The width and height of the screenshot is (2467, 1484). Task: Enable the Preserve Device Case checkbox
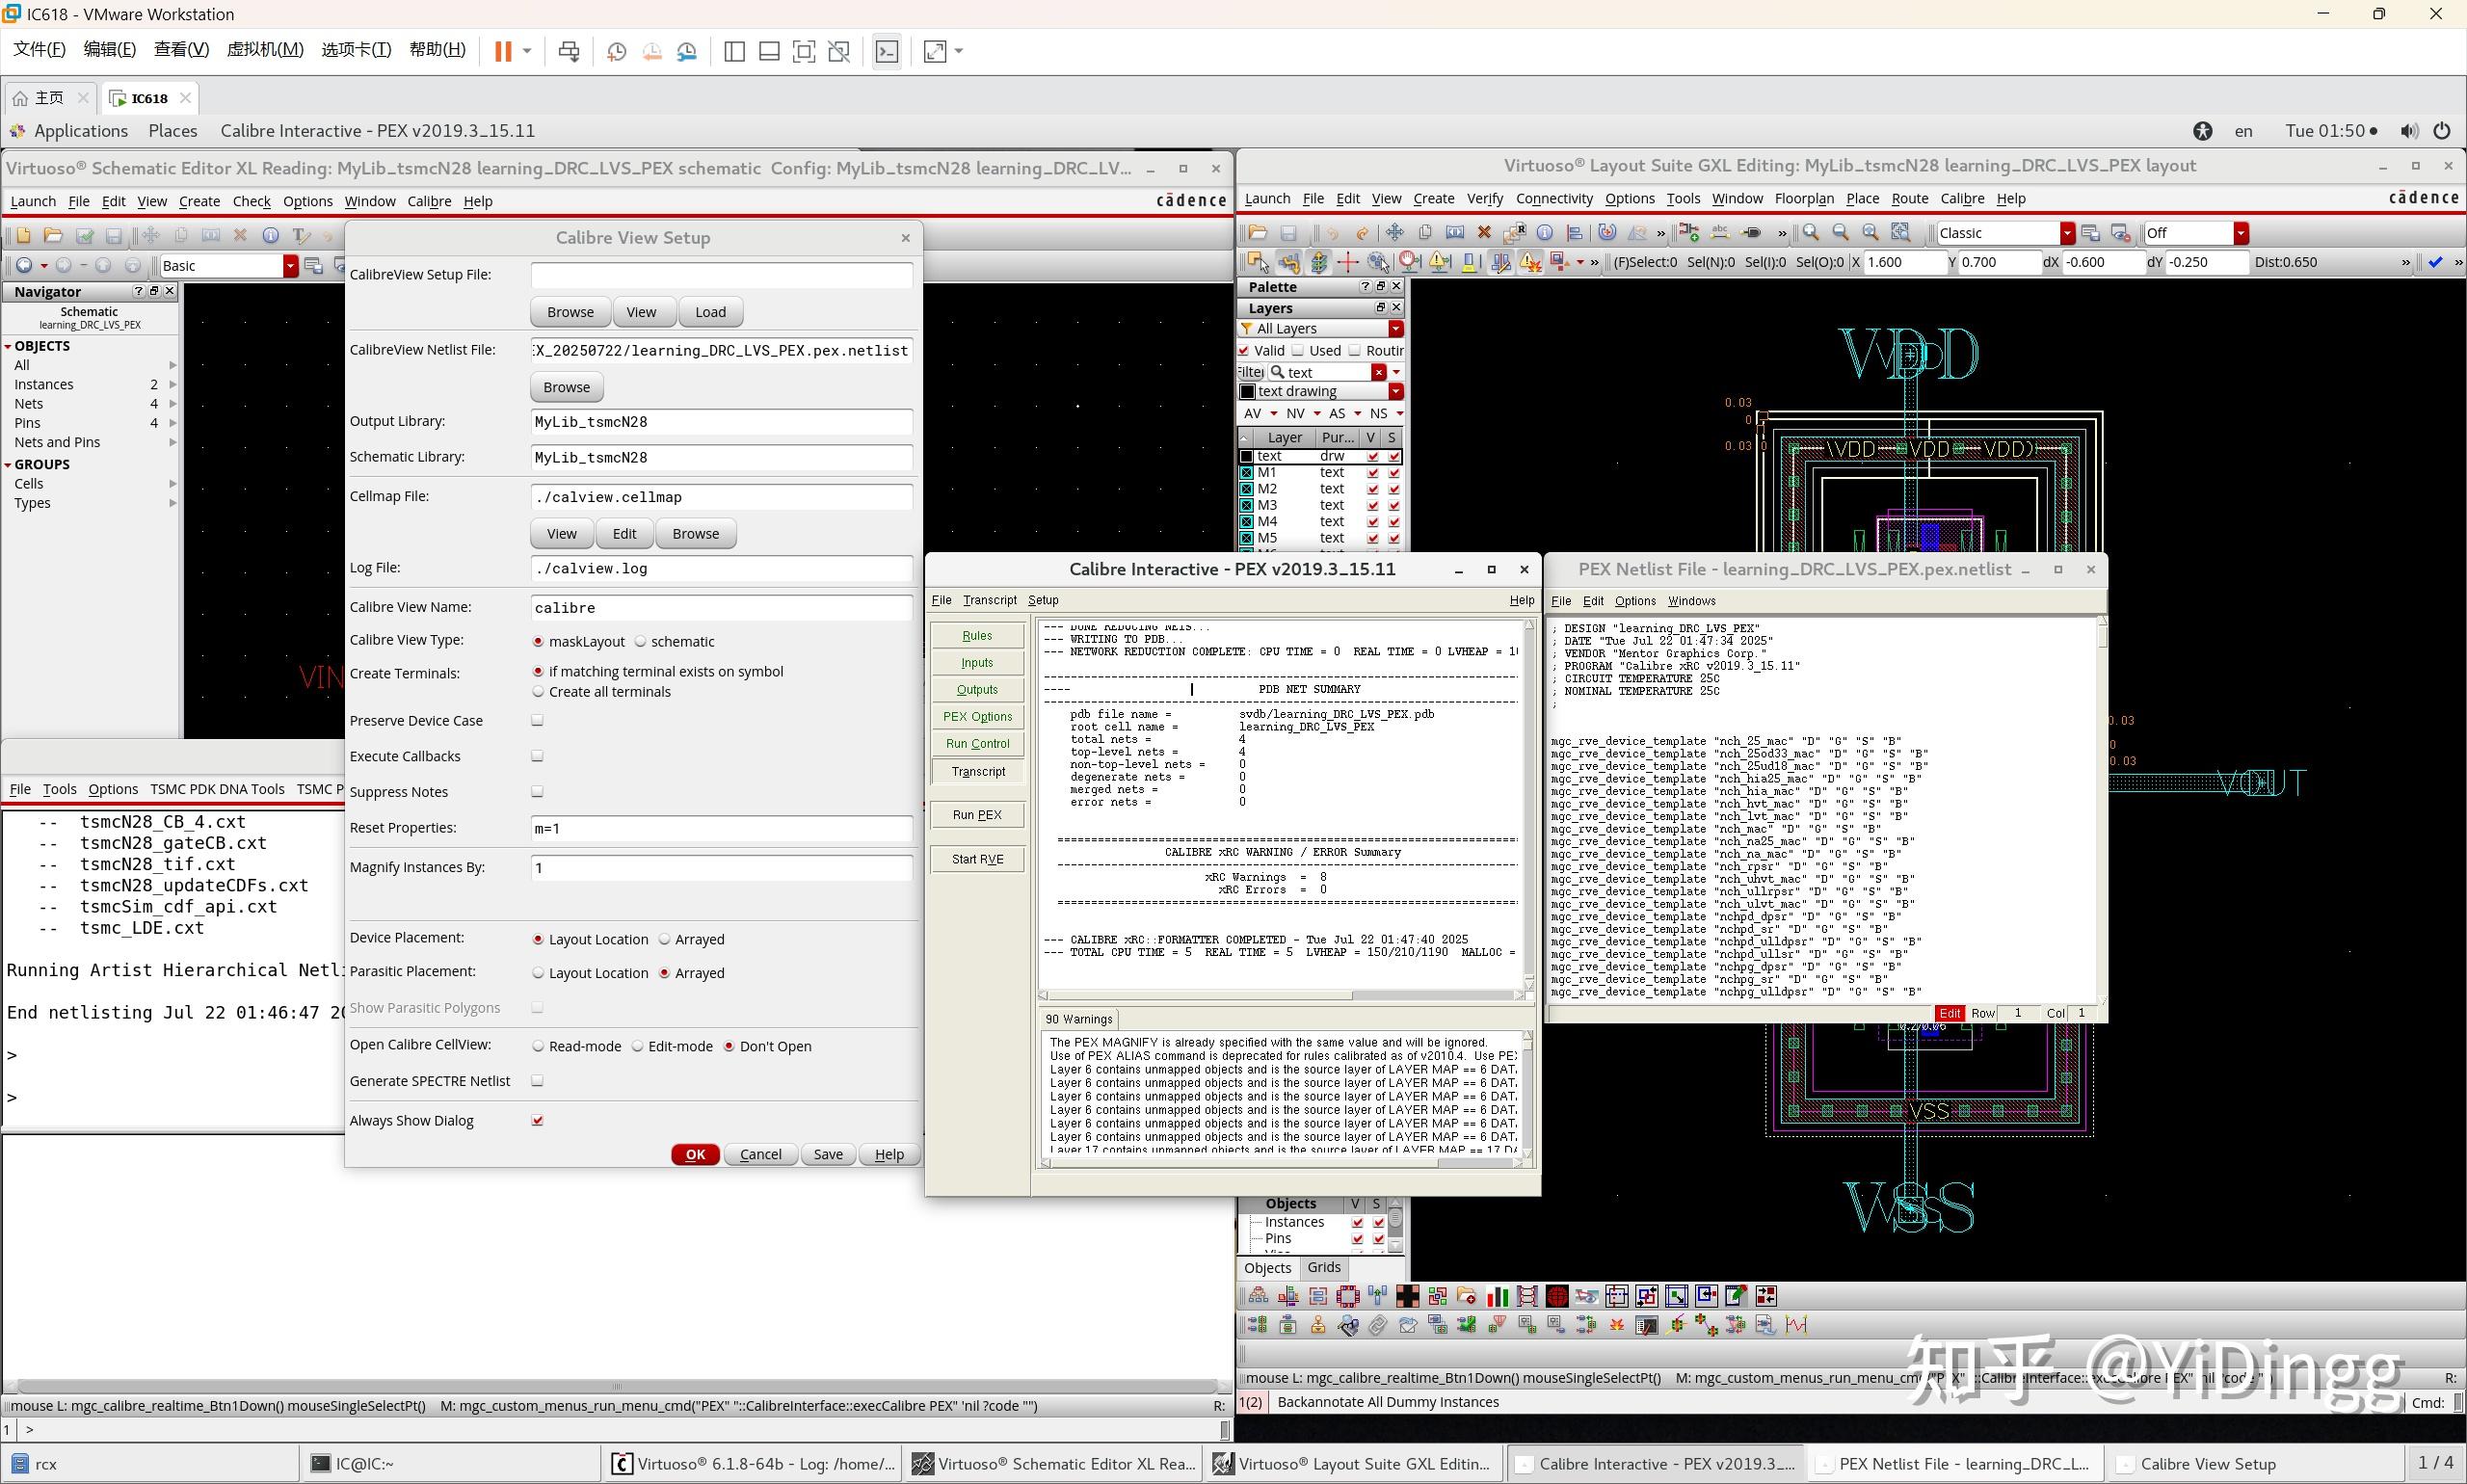click(537, 720)
